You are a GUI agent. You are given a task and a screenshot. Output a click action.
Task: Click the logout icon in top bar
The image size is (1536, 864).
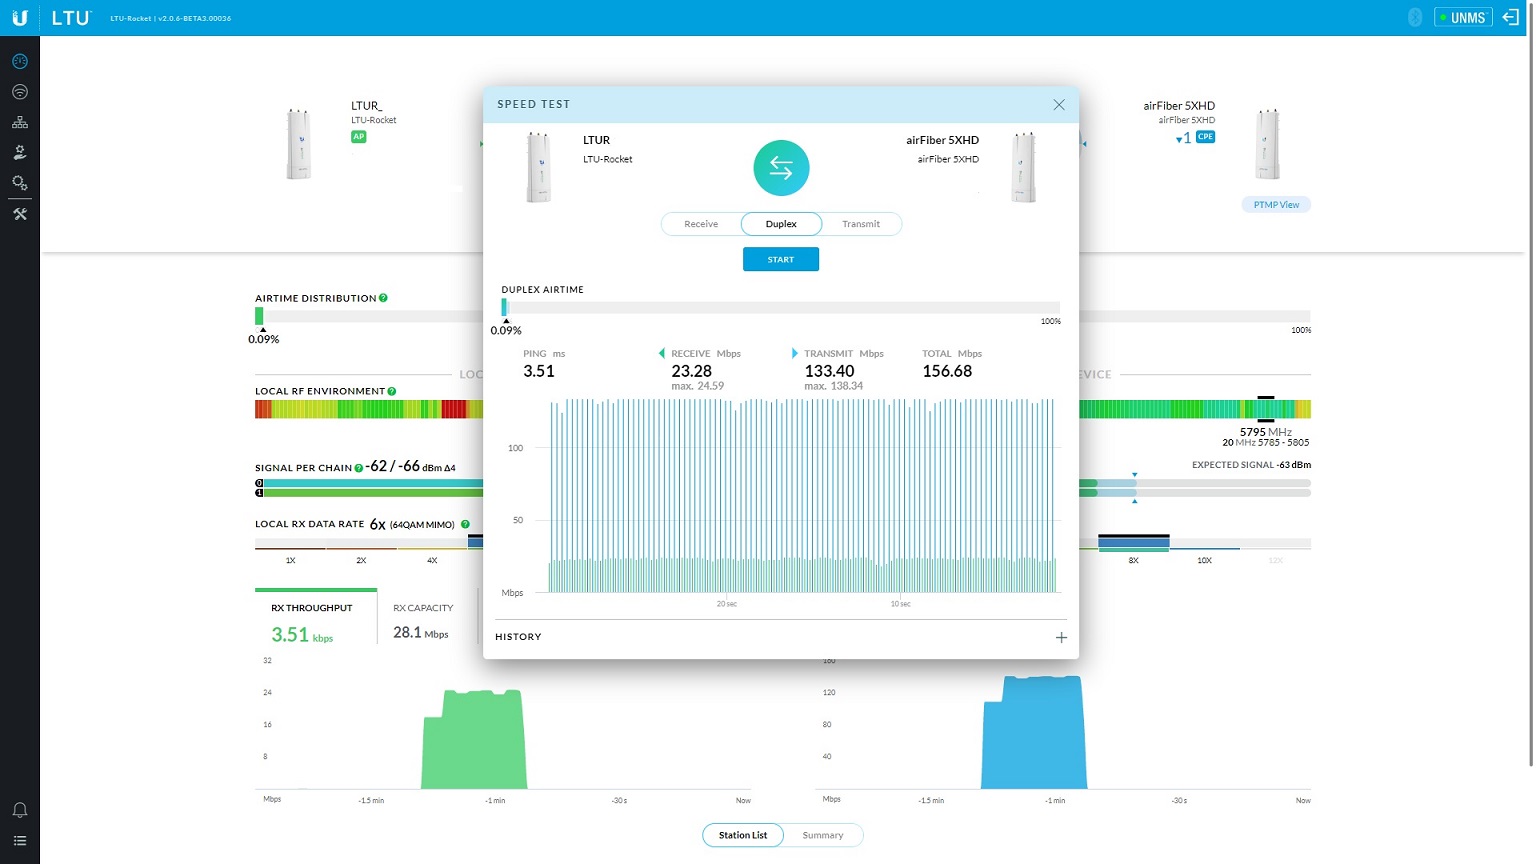click(x=1510, y=17)
